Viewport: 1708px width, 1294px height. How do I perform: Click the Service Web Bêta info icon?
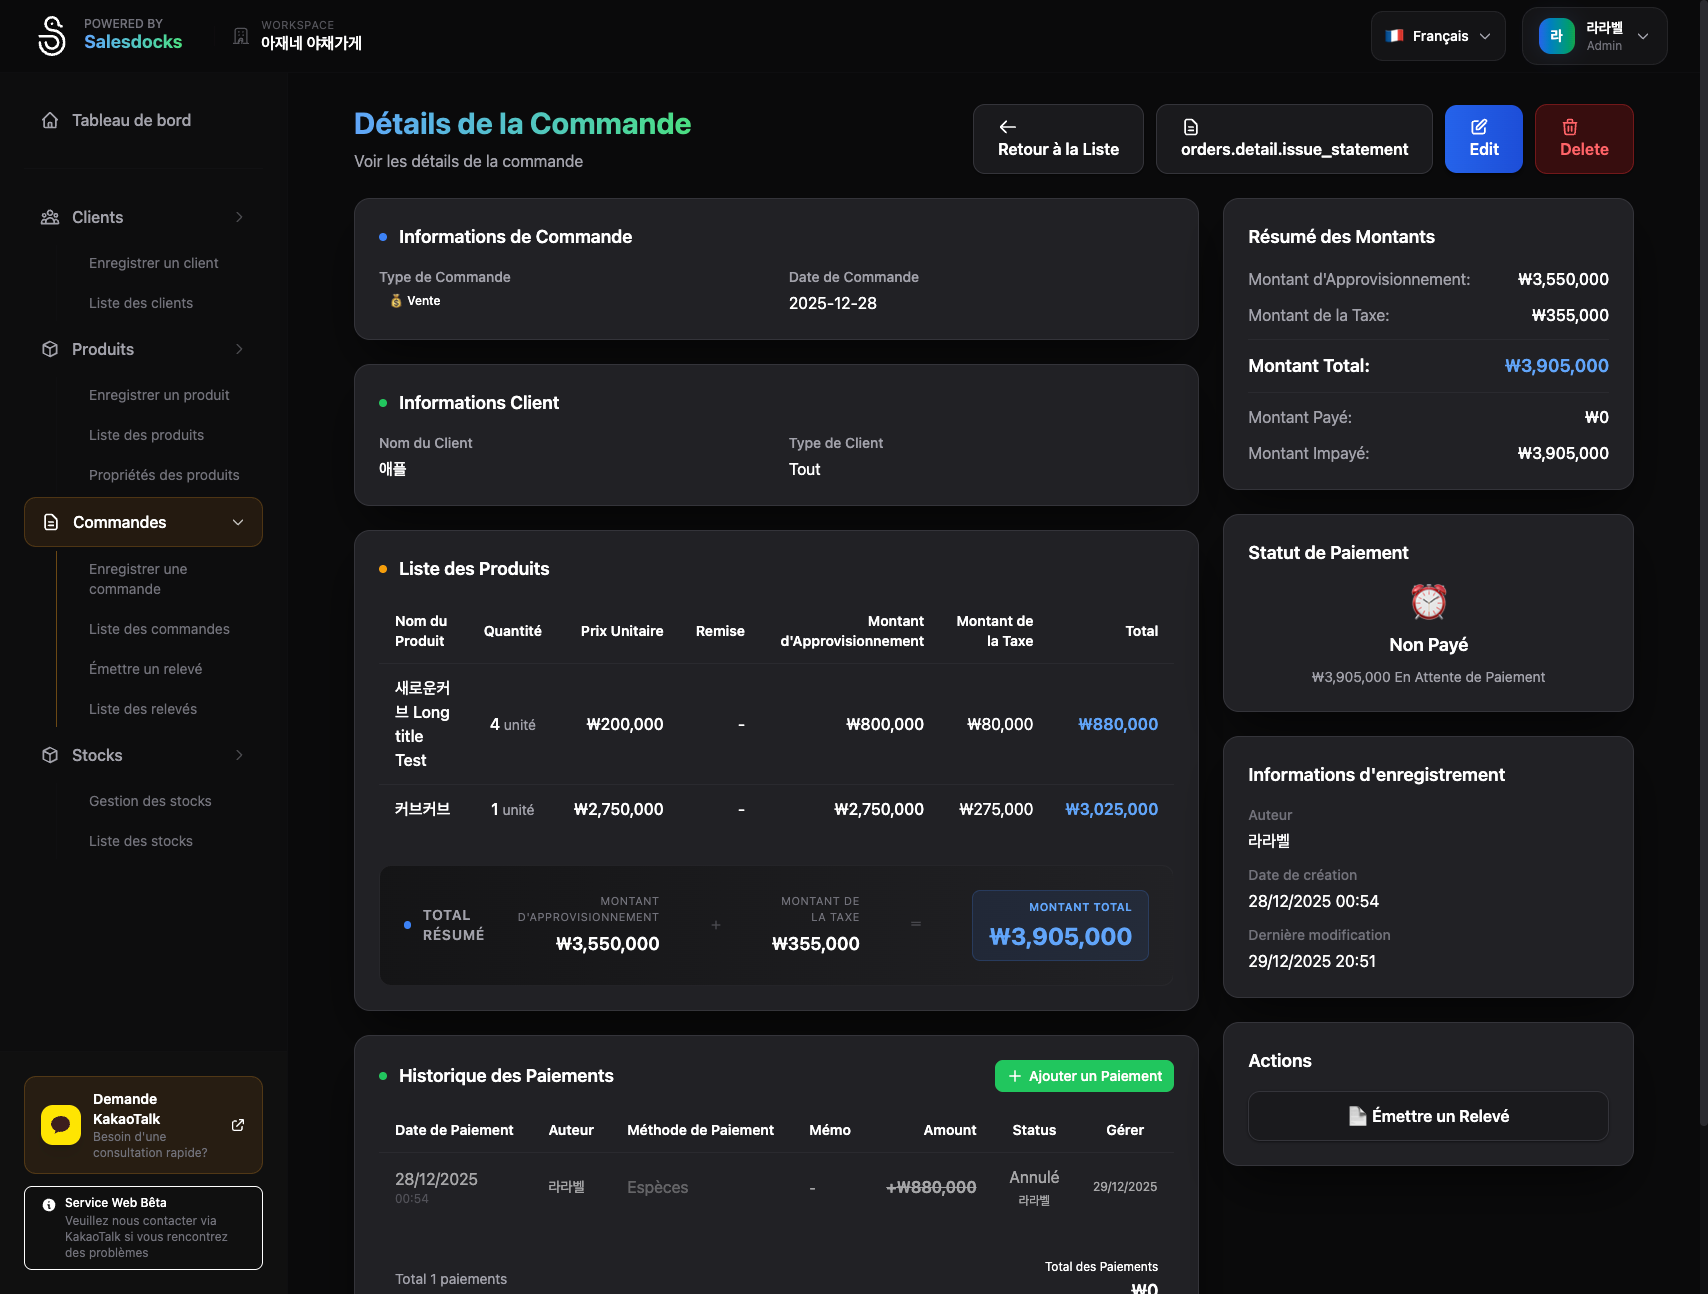[49, 1204]
